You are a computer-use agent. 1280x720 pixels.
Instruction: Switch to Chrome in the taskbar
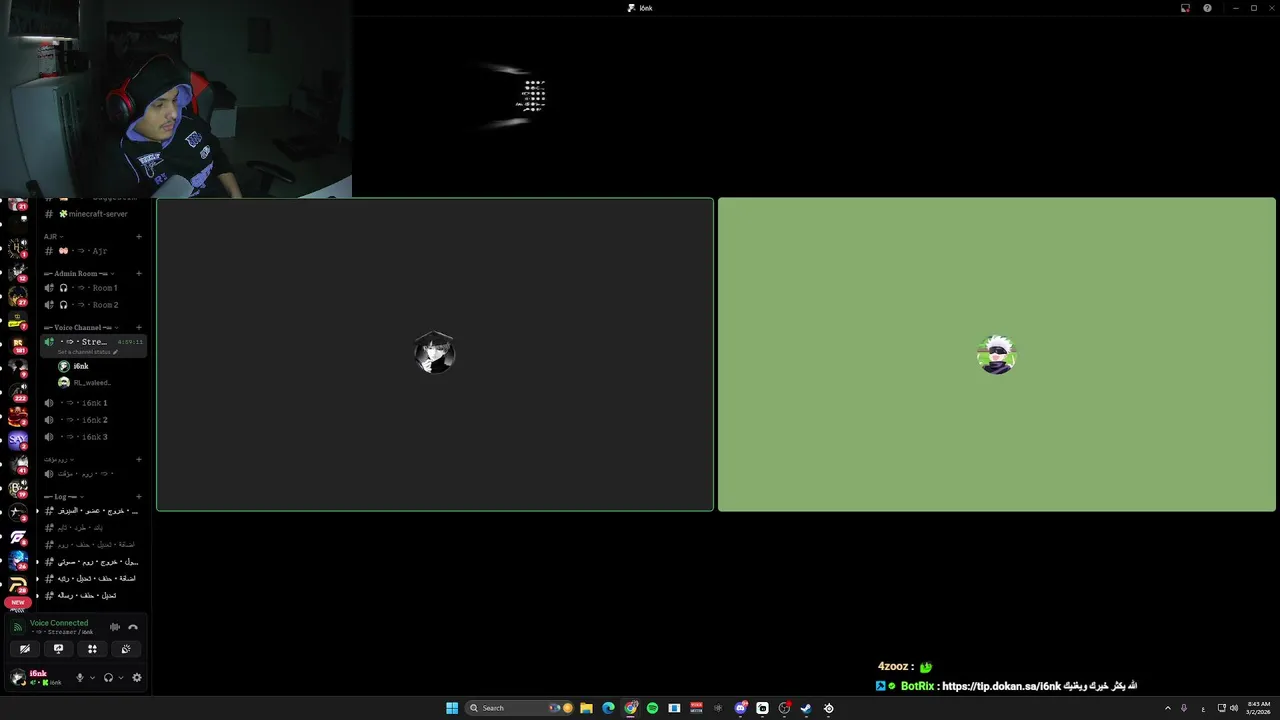[x=630, y=708]
